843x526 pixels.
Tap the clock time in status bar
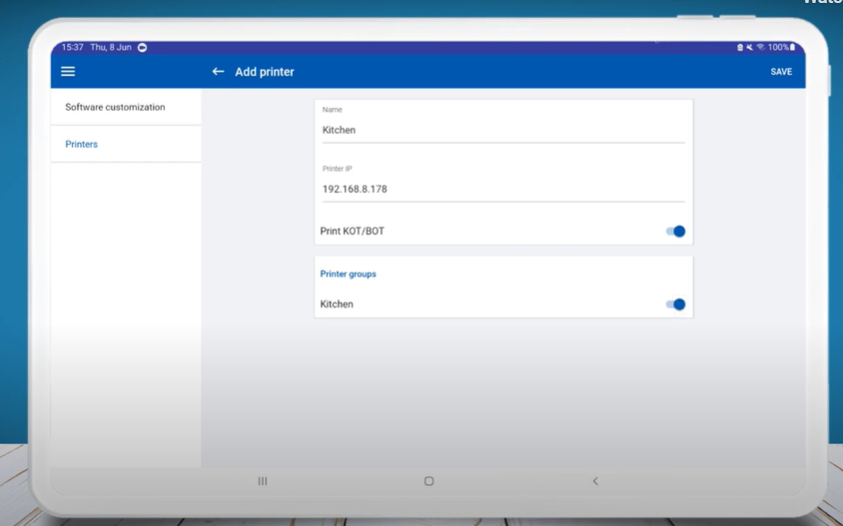[x=72, y=48]
